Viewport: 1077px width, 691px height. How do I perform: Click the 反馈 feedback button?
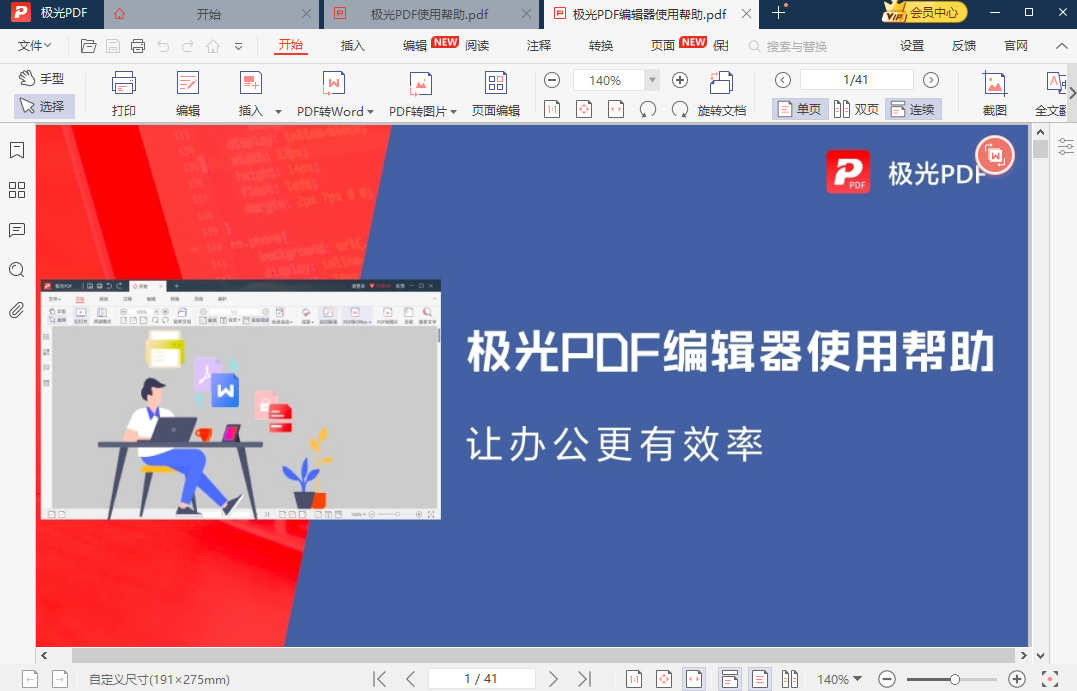(x=964, y=45)
